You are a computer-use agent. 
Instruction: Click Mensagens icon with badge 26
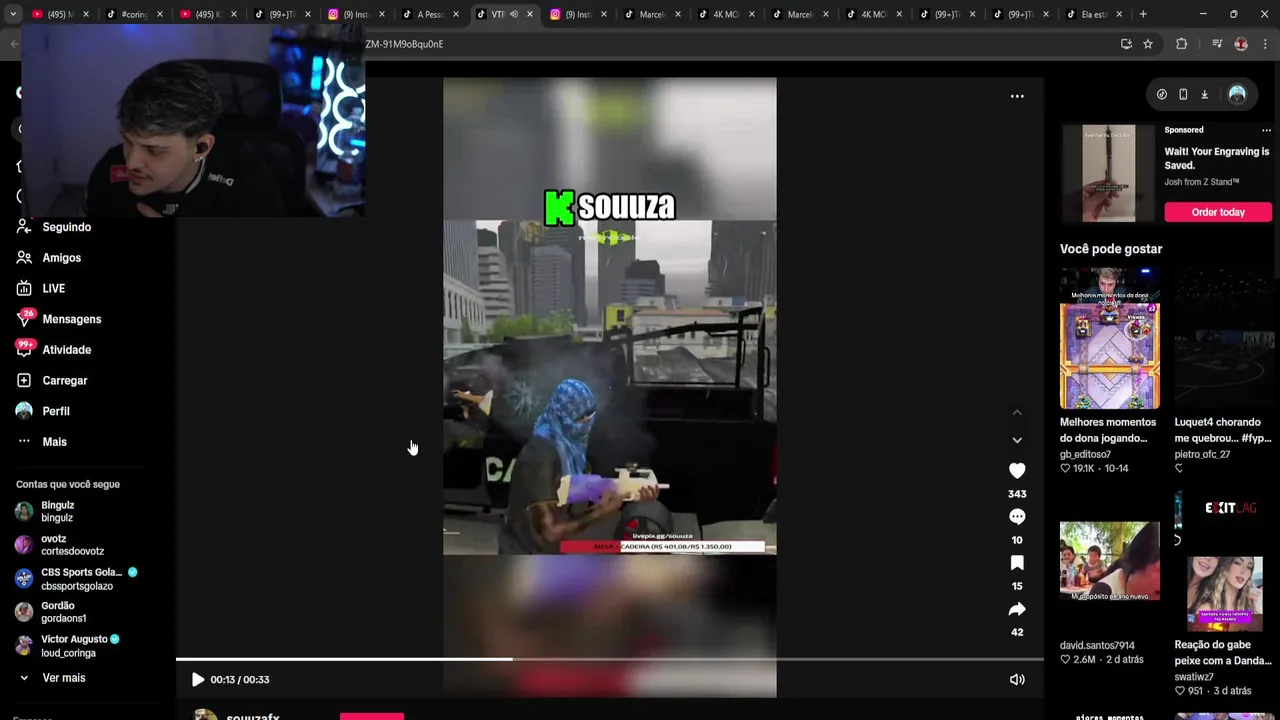coord(24,319)
